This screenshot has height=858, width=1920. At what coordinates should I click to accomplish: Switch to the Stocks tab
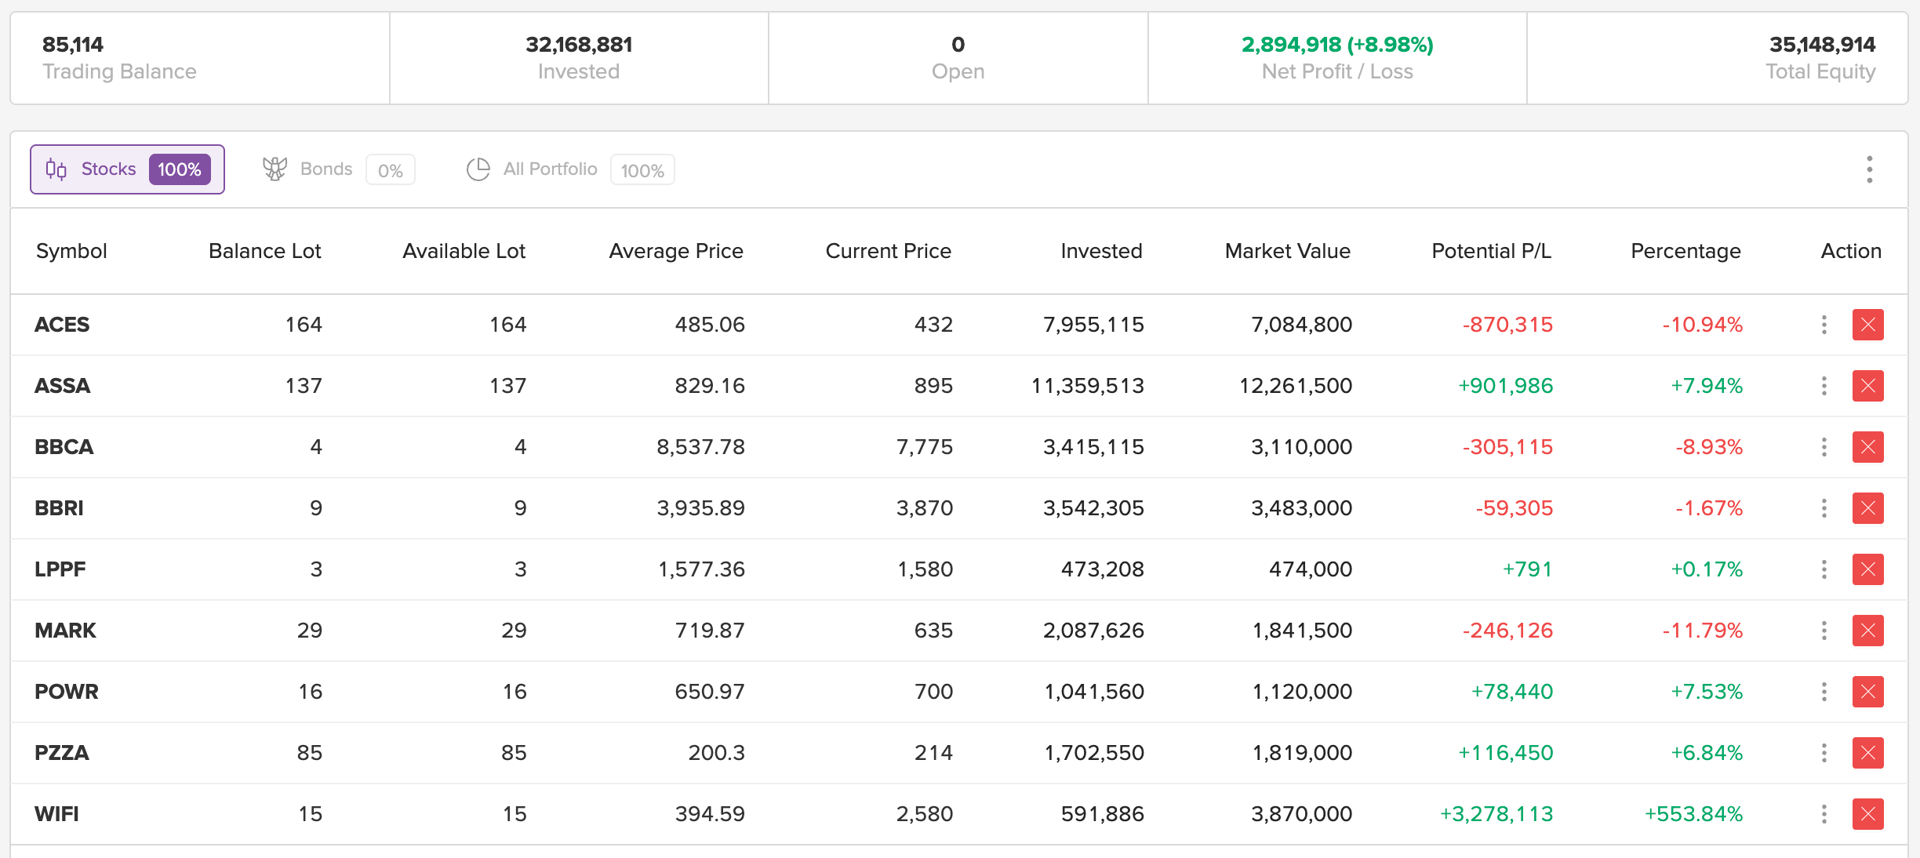click(x=127, y=169)
